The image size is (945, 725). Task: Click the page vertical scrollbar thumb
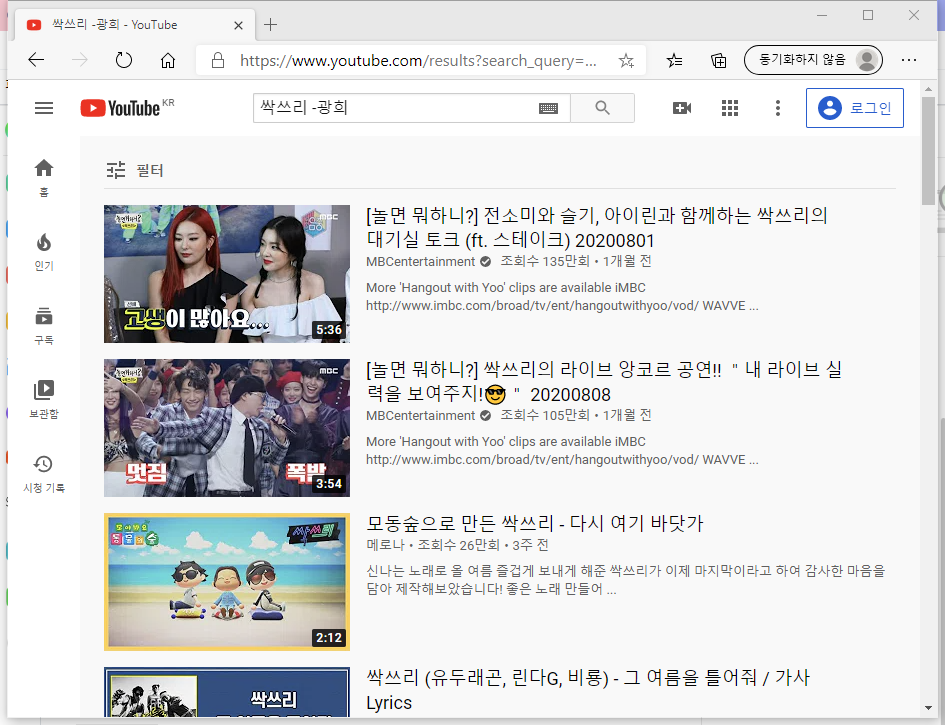928,149
